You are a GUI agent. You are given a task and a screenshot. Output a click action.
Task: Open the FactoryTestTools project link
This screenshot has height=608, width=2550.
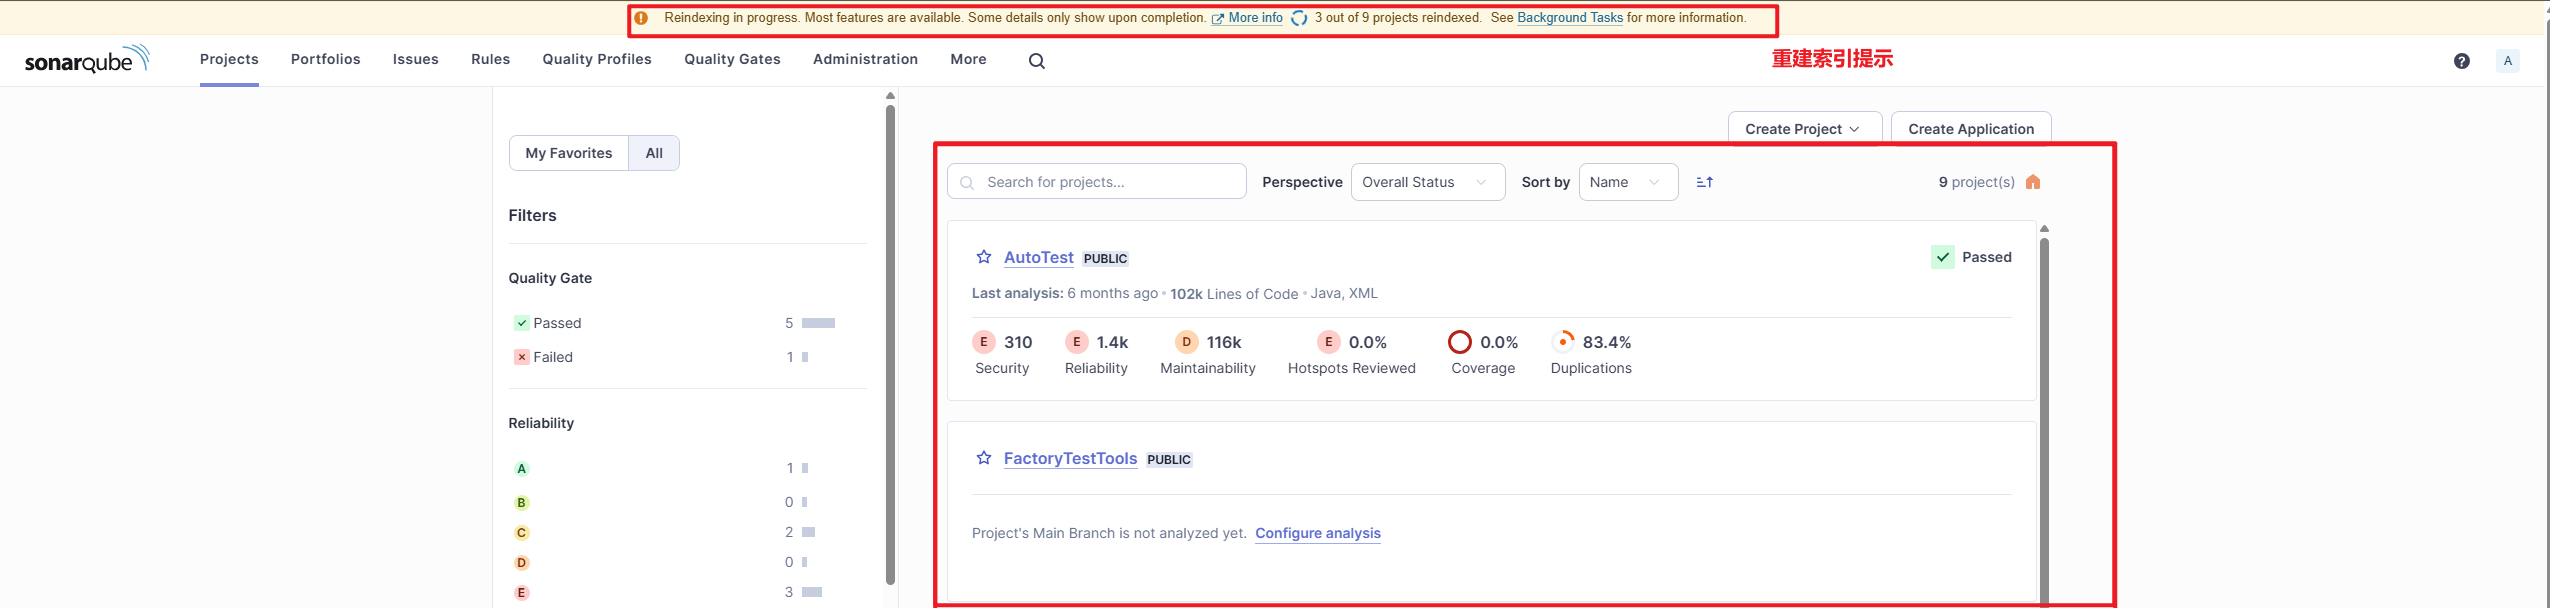click(1071, 458)
